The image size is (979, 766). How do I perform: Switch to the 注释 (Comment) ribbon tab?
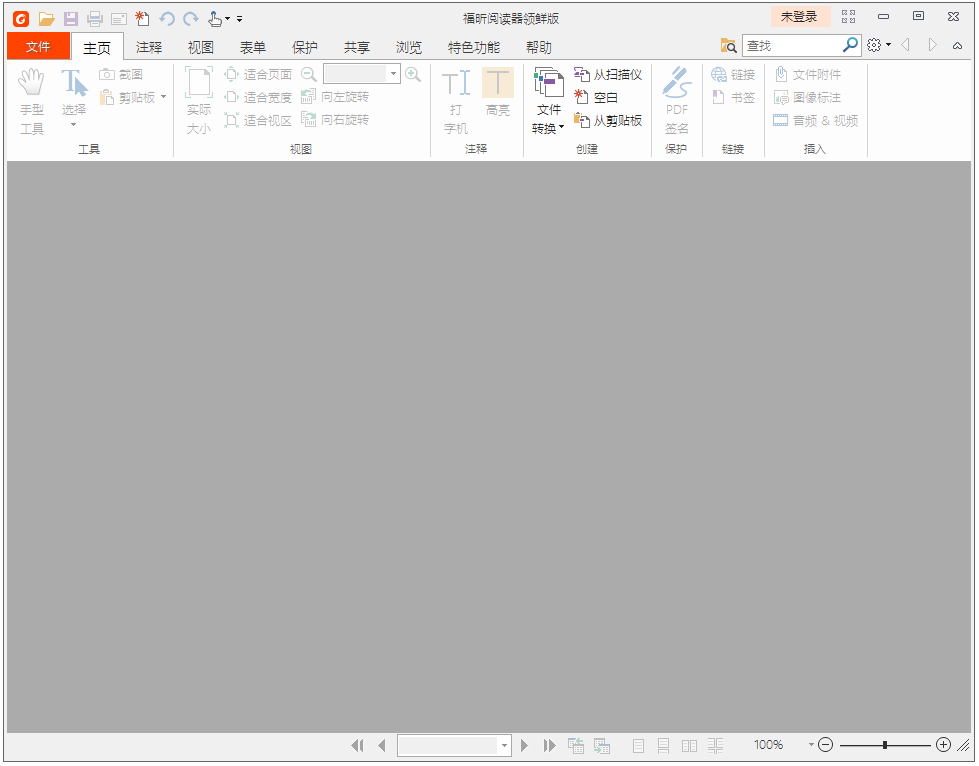(x=148, y=46)
